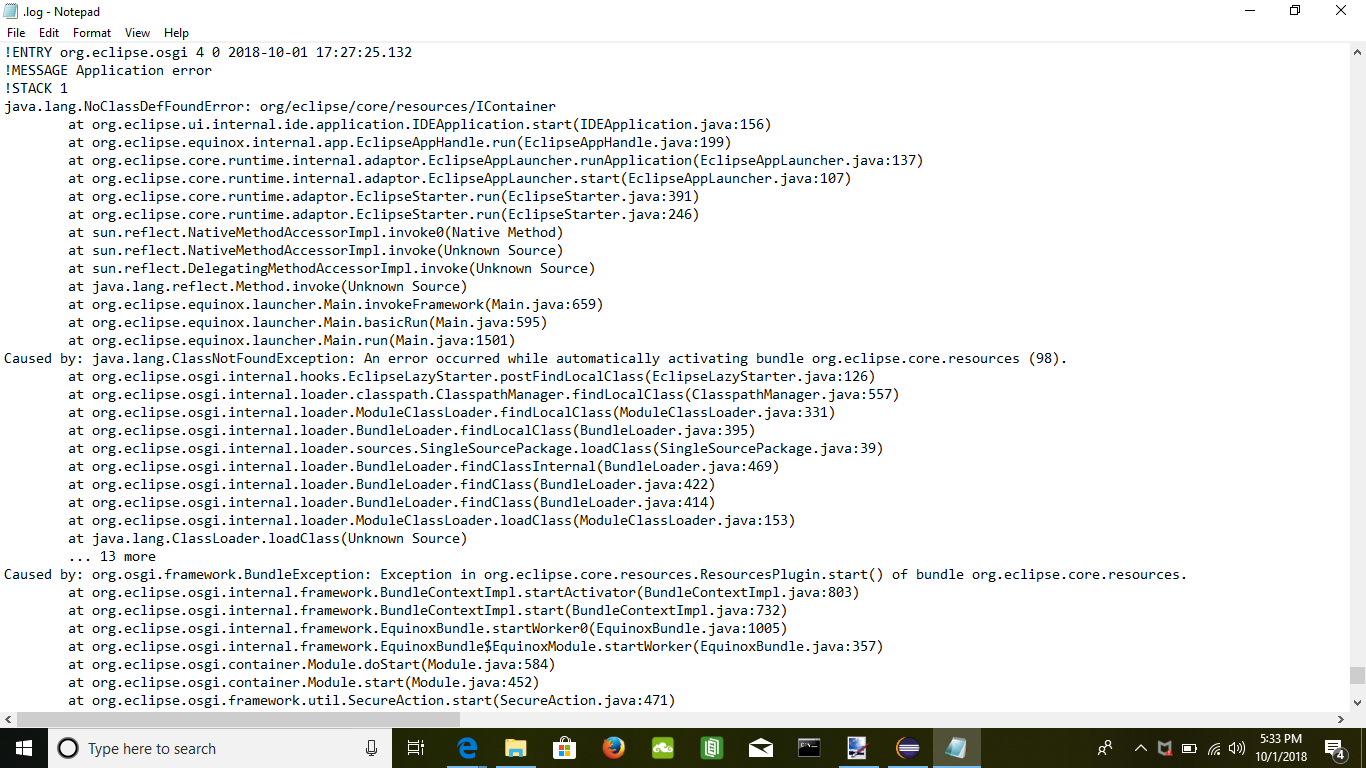Viewport: 1366px width, 768px height.
Task: Click the 'BundleContextImpl.startActivator' stack line
Action: (x=464, y=592)
